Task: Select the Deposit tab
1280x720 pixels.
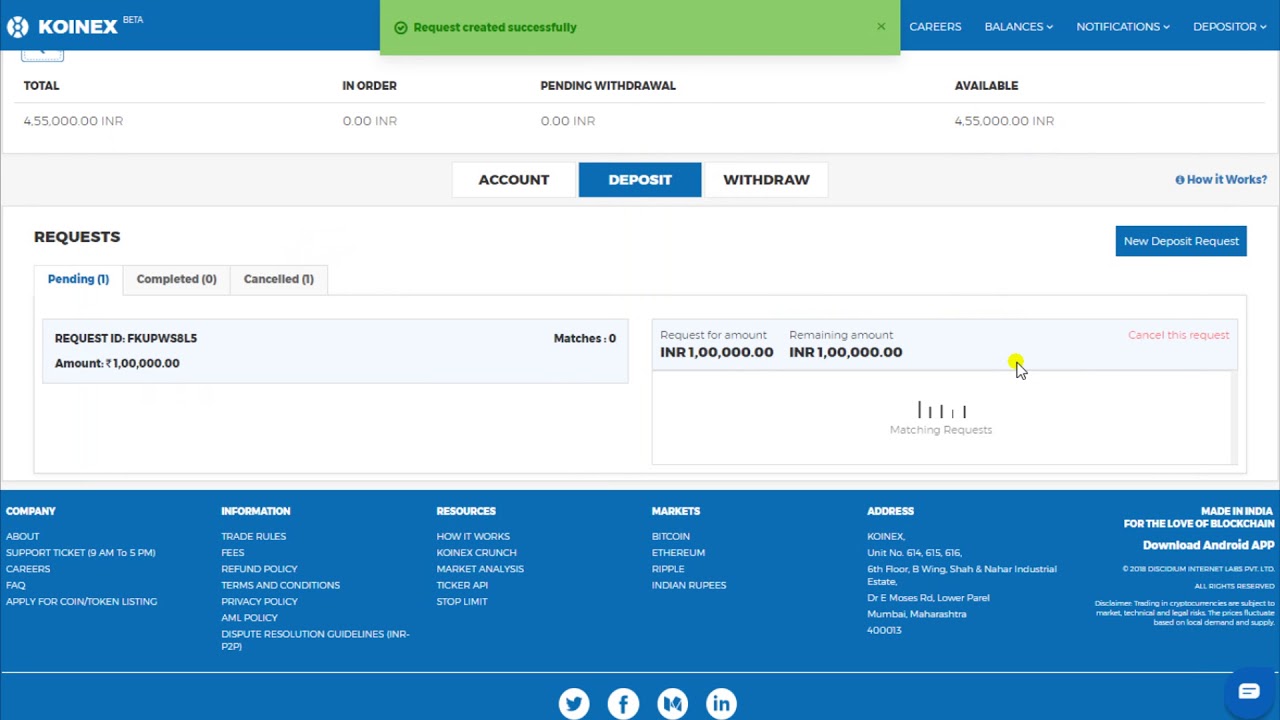Action: click(640, 180)
